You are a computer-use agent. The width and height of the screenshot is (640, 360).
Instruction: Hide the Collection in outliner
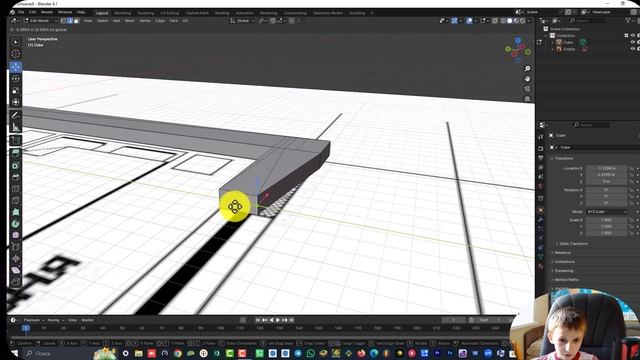coord(633,36)
